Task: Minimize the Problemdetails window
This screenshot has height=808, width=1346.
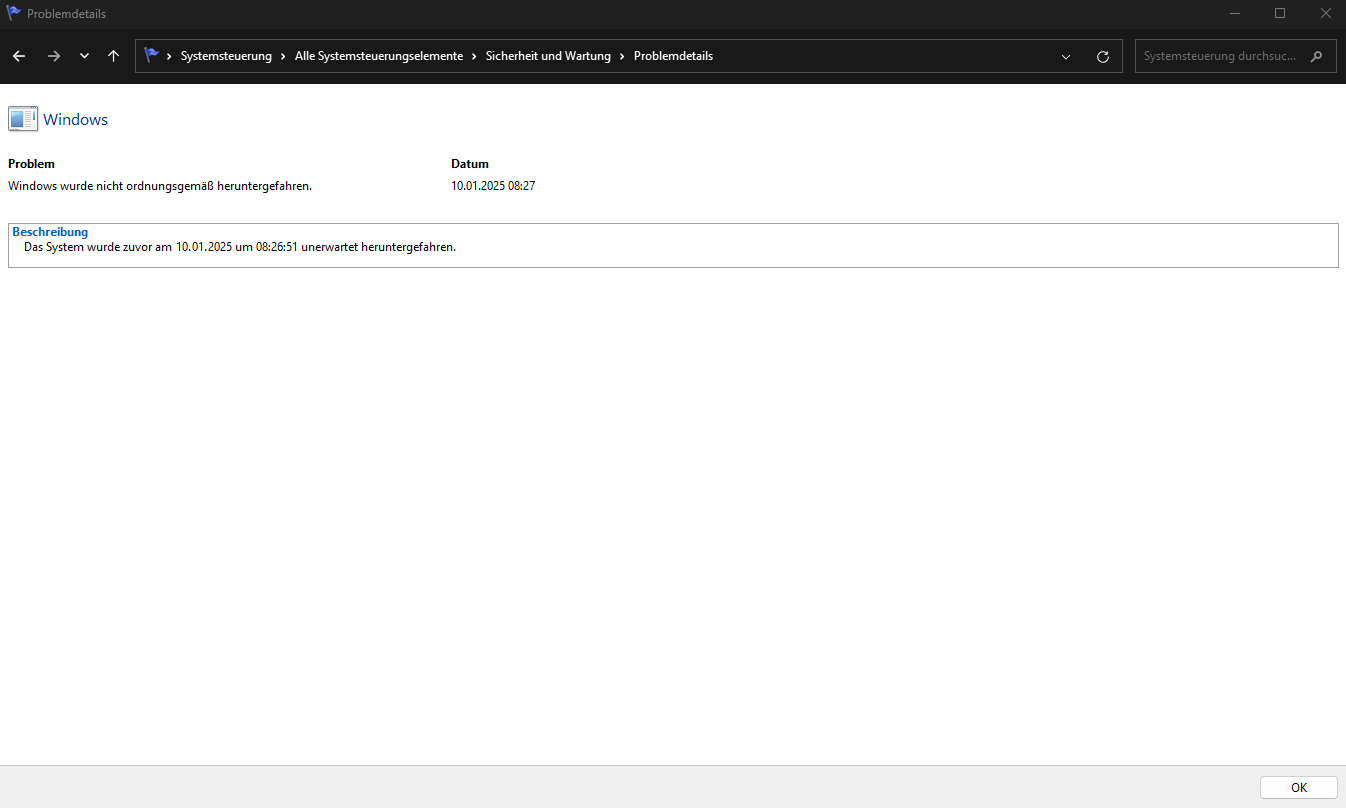Action: 1234,13
